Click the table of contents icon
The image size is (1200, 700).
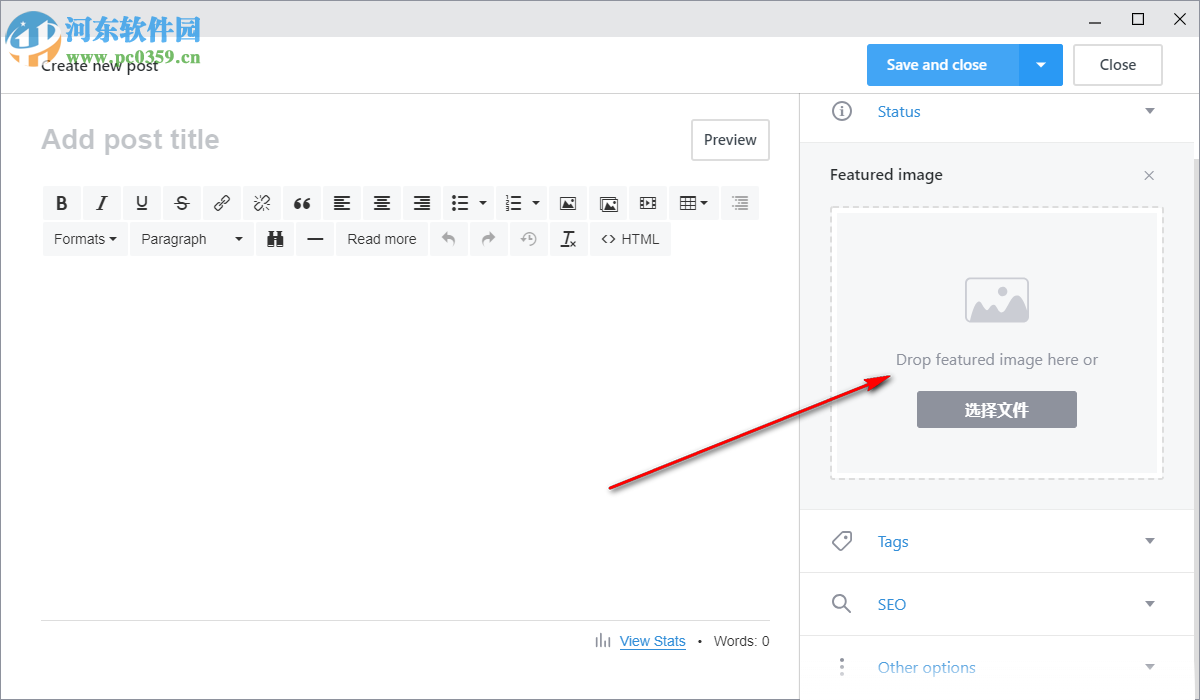[x=740, y=203]
